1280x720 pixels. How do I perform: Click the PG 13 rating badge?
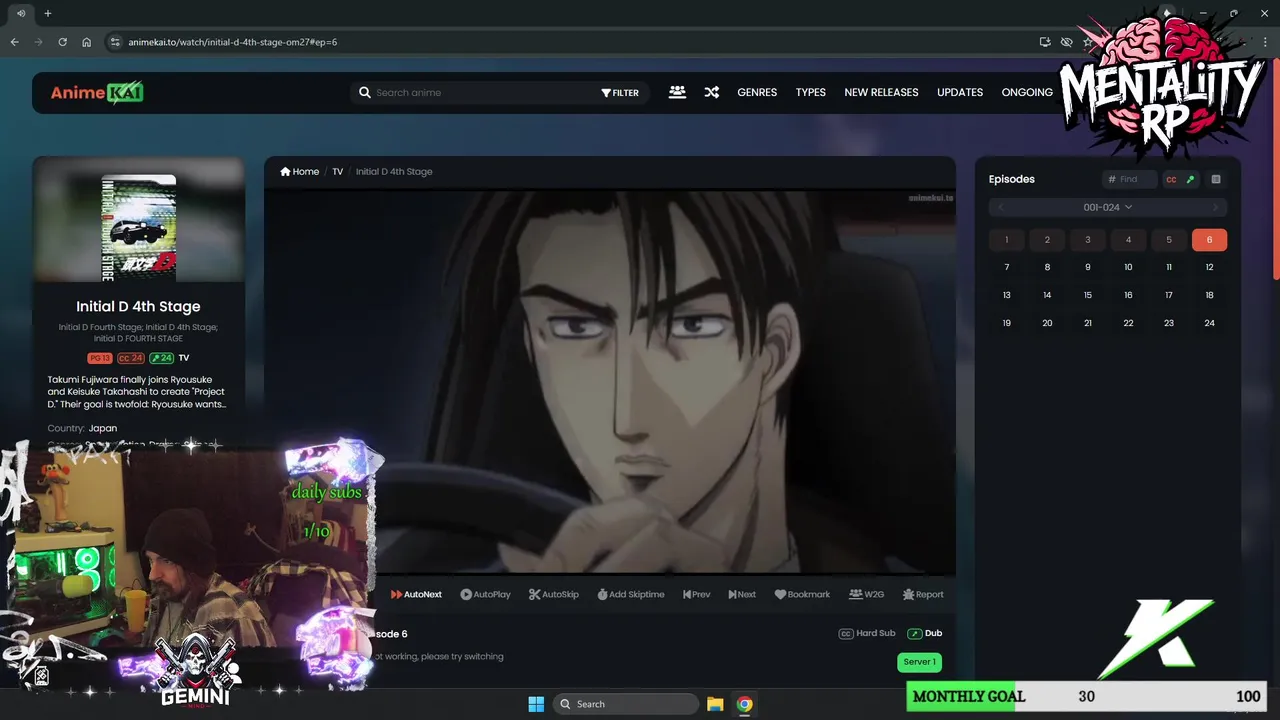(99, 358)
